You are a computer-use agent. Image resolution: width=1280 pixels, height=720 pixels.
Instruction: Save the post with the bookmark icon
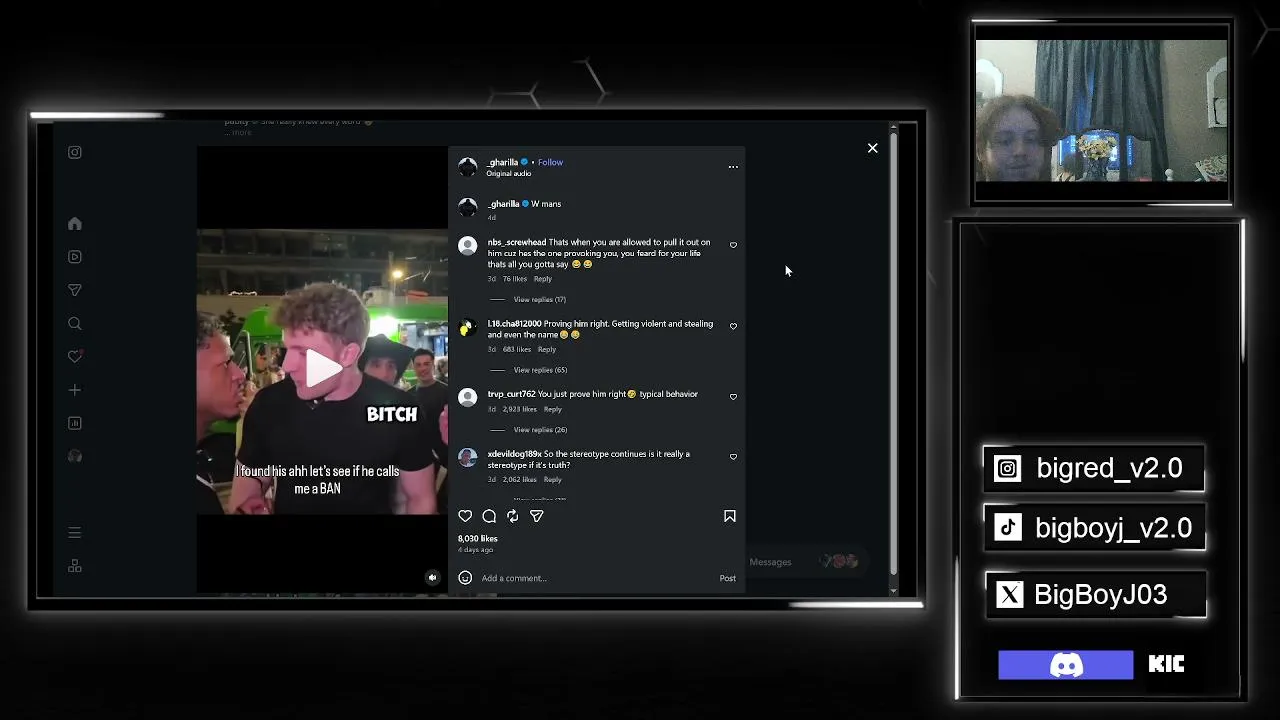(x=730, y=516)
